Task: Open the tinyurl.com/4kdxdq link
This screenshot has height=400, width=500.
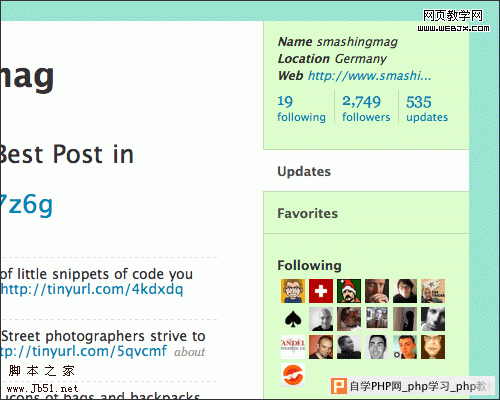Action: pyautogui.click(x=92, y=289)
